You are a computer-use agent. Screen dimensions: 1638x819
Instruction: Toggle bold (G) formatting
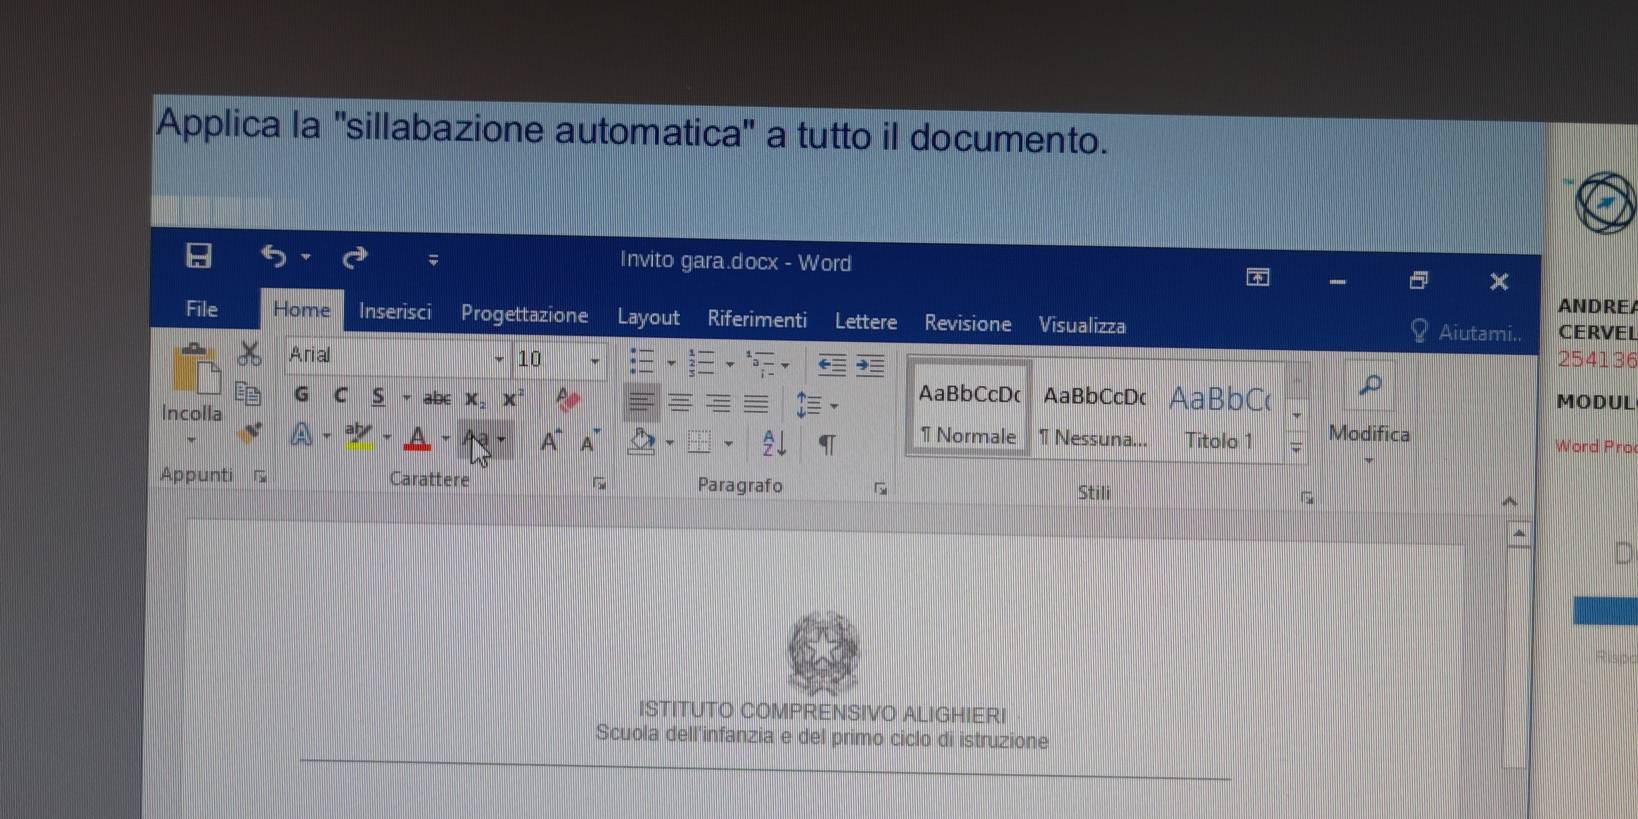pos(301,395)
